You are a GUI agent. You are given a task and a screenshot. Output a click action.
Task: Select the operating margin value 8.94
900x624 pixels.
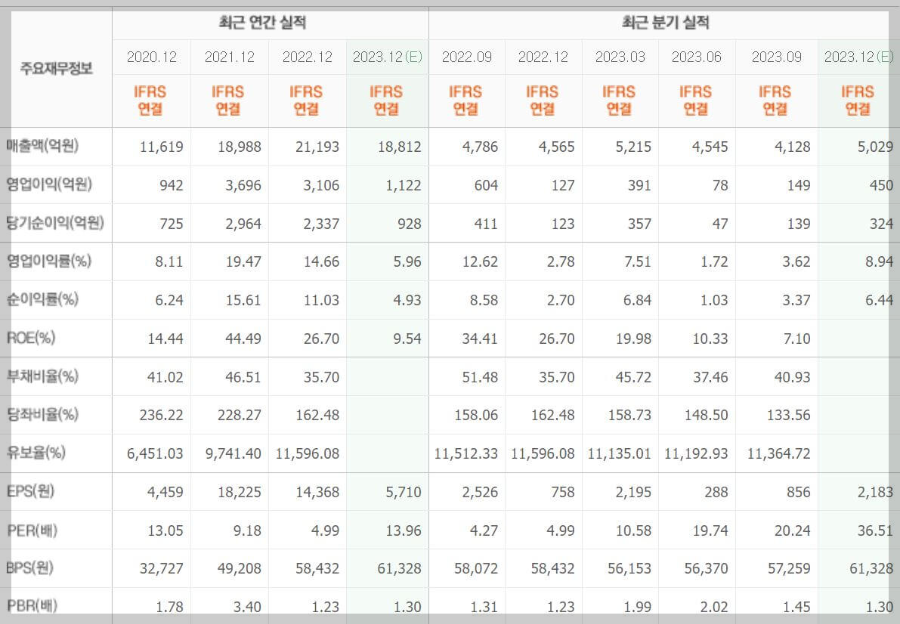coord(879,262)
